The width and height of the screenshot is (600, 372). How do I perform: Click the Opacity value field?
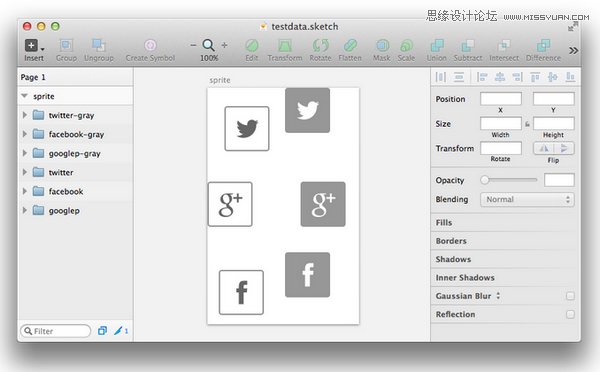559,180
